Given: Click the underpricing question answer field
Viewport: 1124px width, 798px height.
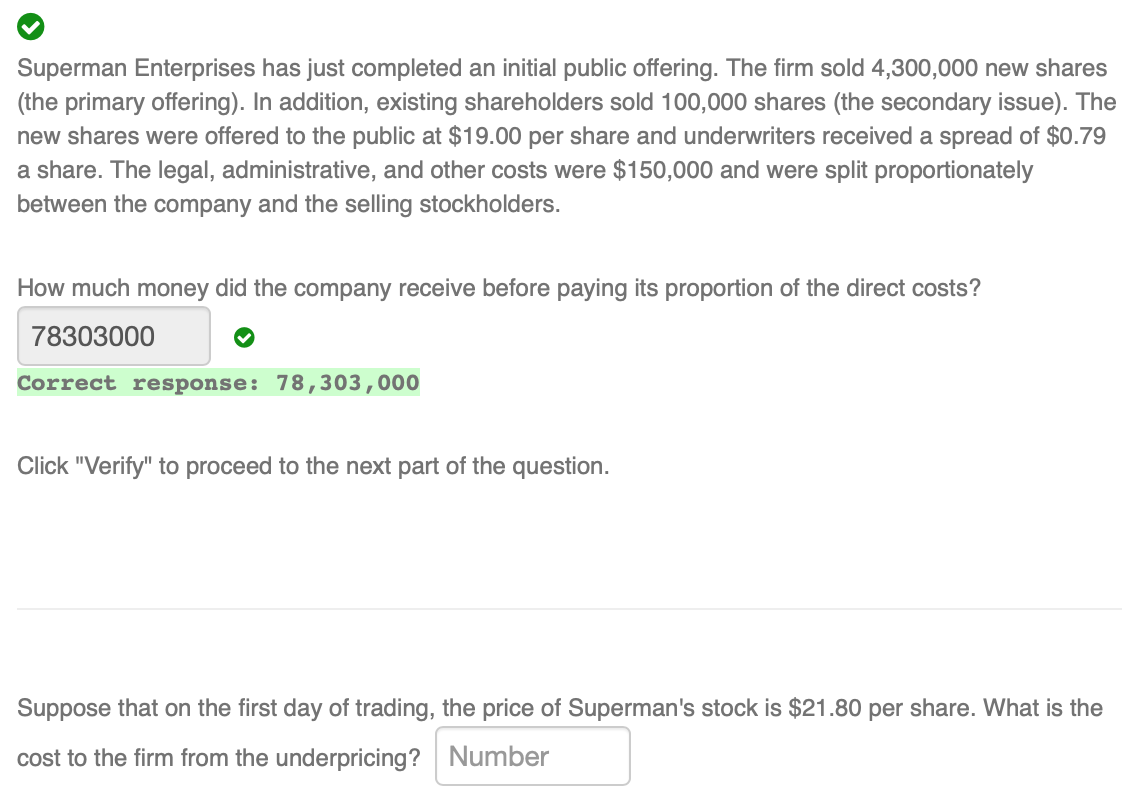Looking at the screenshot, I should coord(532,756).
